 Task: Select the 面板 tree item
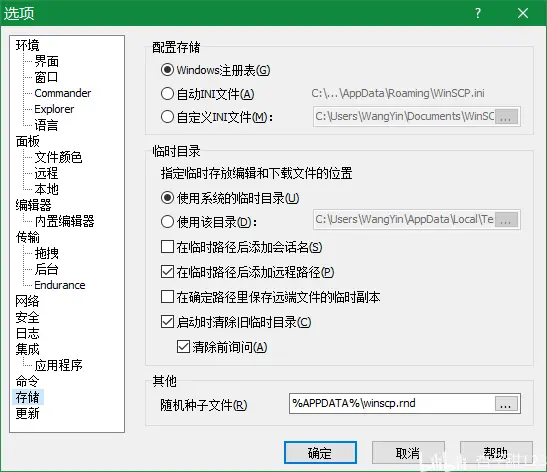28,141
